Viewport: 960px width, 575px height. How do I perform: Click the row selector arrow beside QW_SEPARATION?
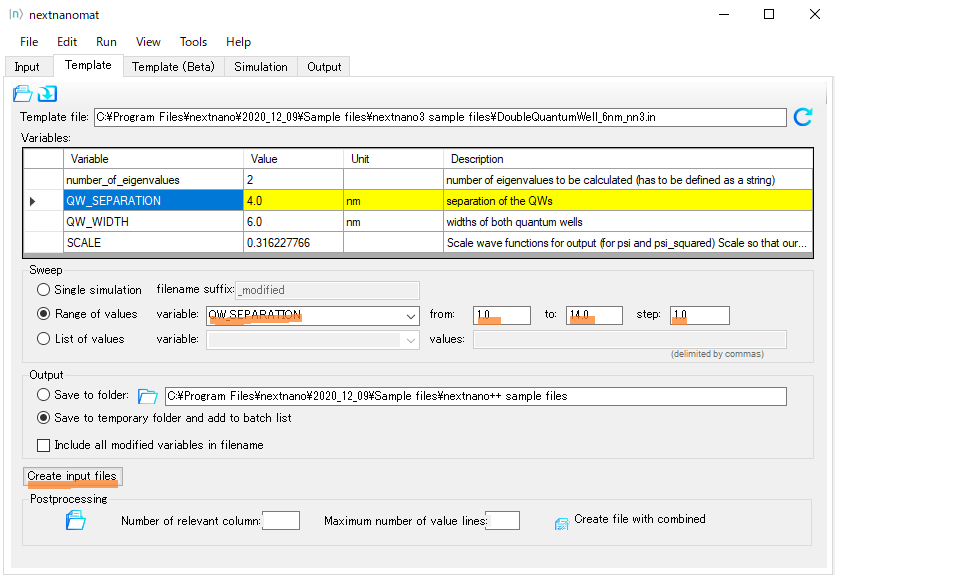click(x=33, y=201)
